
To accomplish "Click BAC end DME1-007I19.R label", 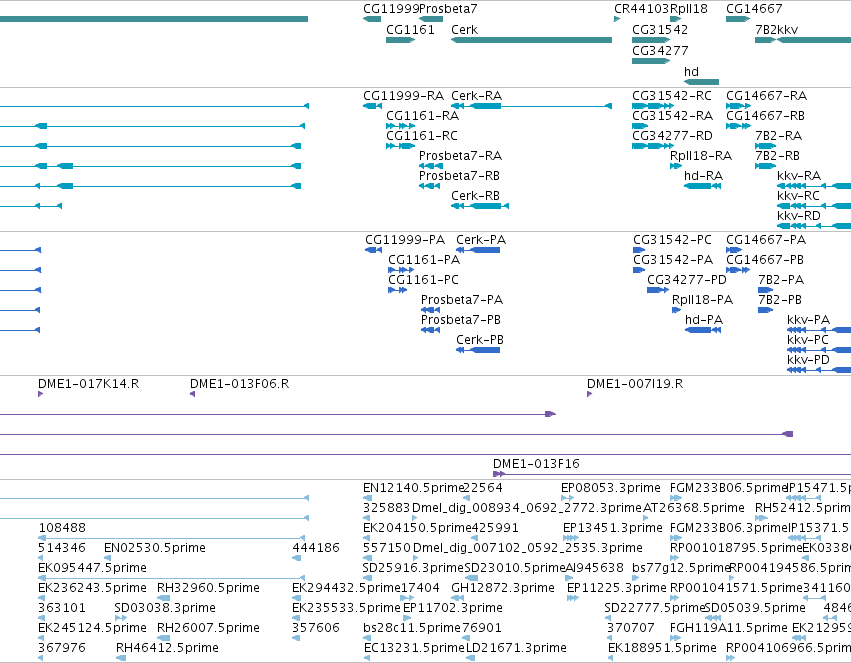I will (635, 385).
